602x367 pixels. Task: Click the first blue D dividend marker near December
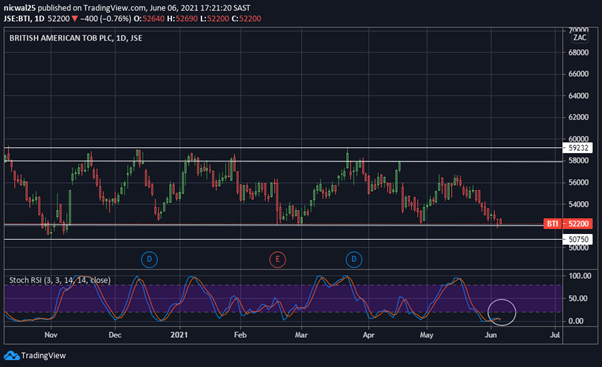[x=149, y=260]
